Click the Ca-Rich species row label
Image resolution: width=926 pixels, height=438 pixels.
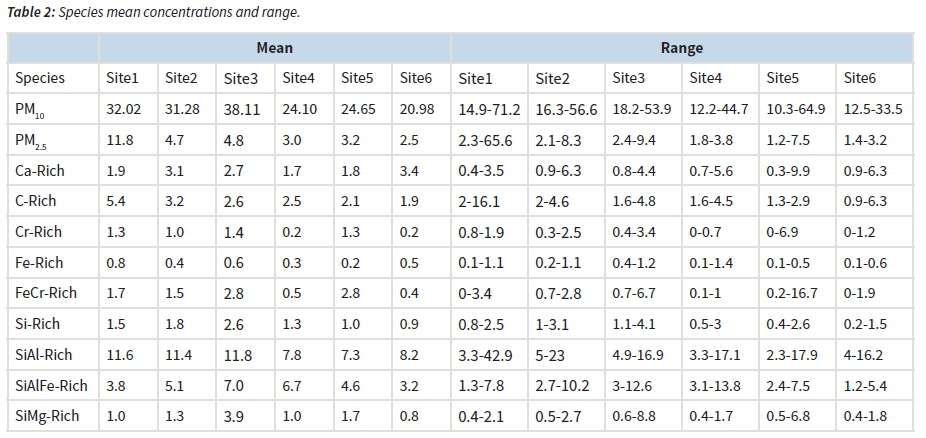(39, 171)
